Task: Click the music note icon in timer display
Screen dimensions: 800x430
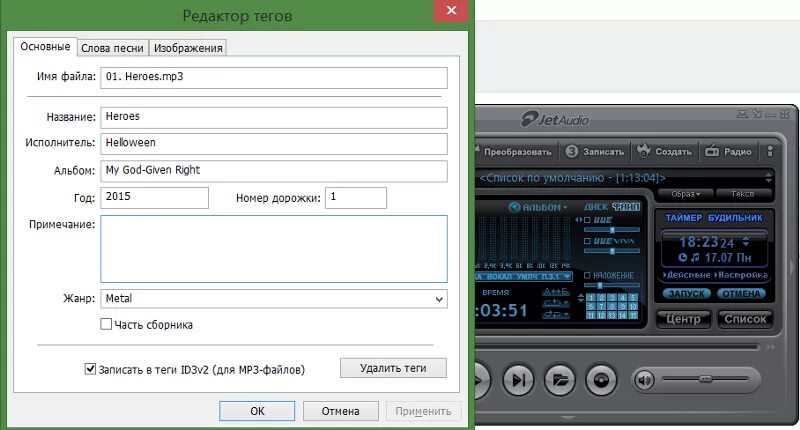Action: click(x=695, y=258)
